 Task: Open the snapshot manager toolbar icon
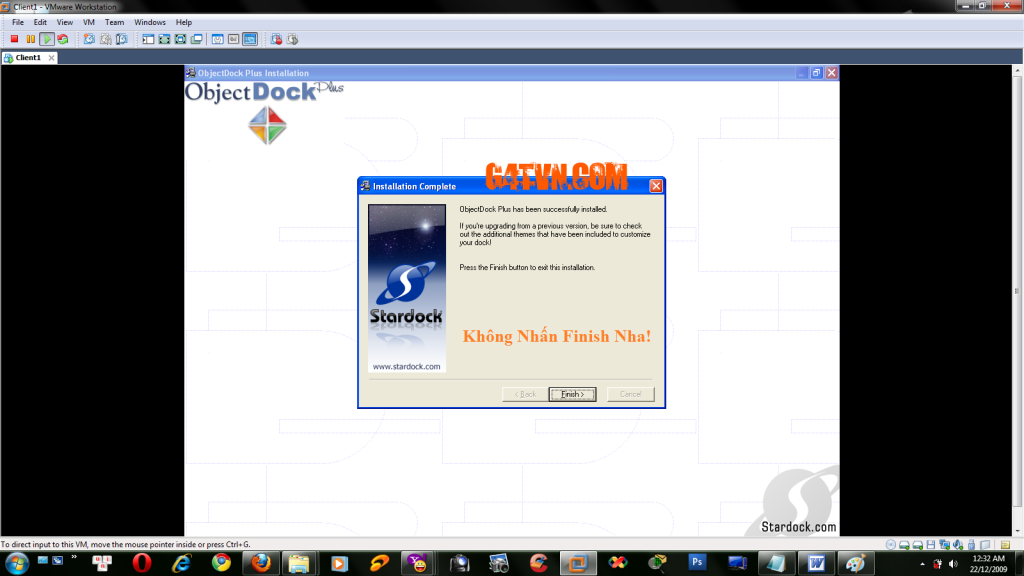point(121,39)
